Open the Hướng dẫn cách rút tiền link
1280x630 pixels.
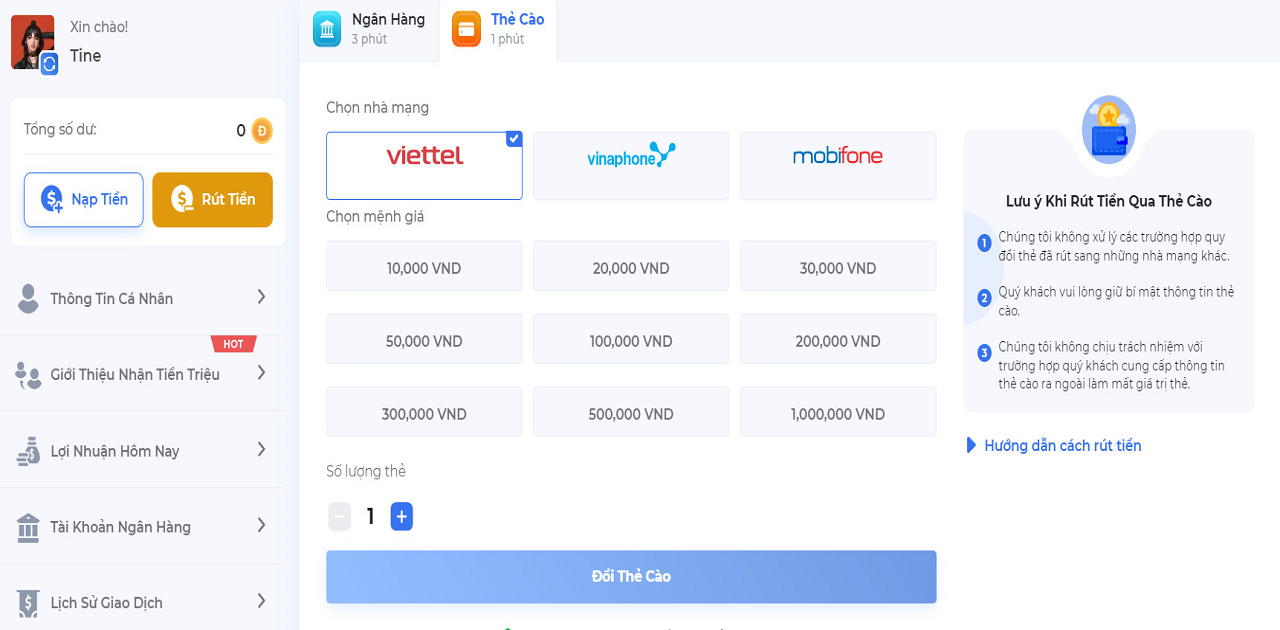pos(1062,446)
